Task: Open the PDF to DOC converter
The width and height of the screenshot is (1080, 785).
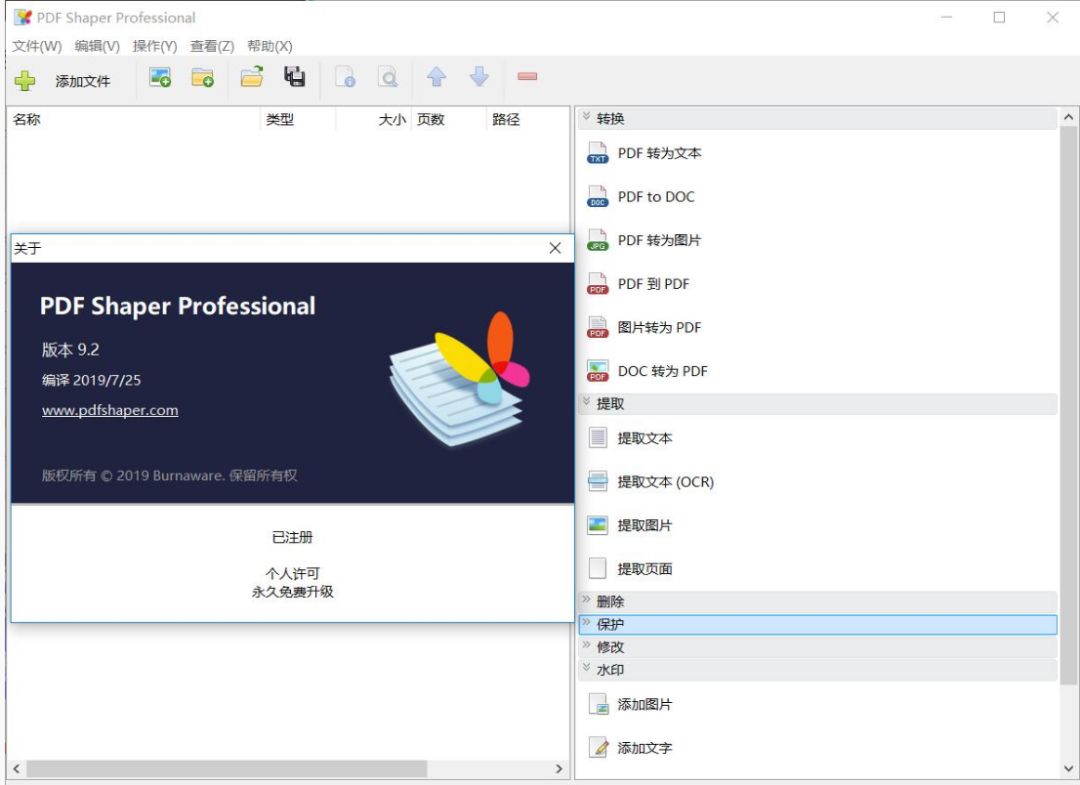Action: [655, 196]
